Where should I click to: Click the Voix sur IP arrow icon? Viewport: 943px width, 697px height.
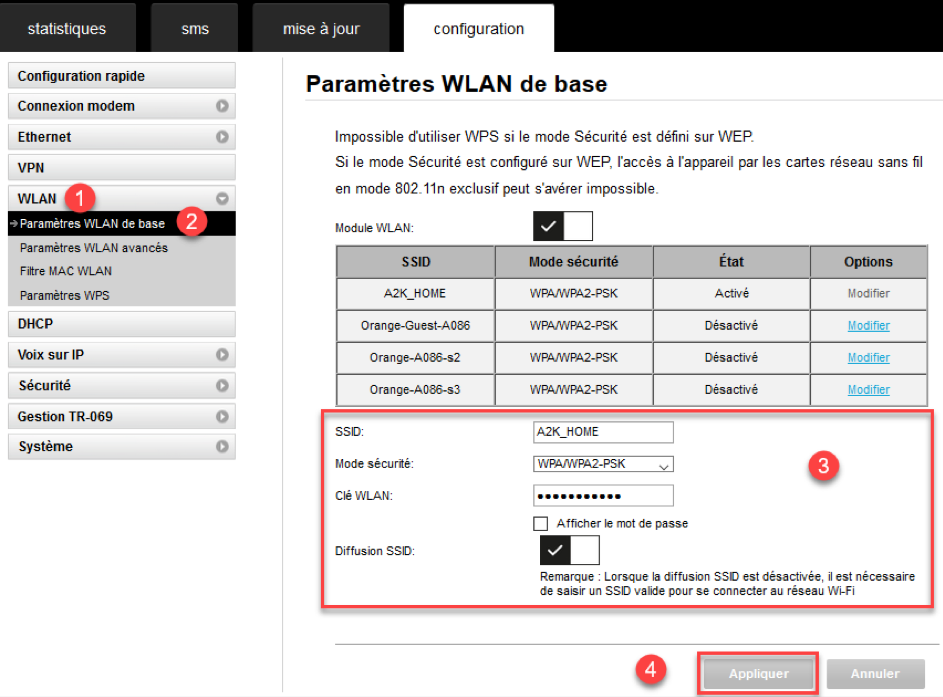tap(222, 355)
